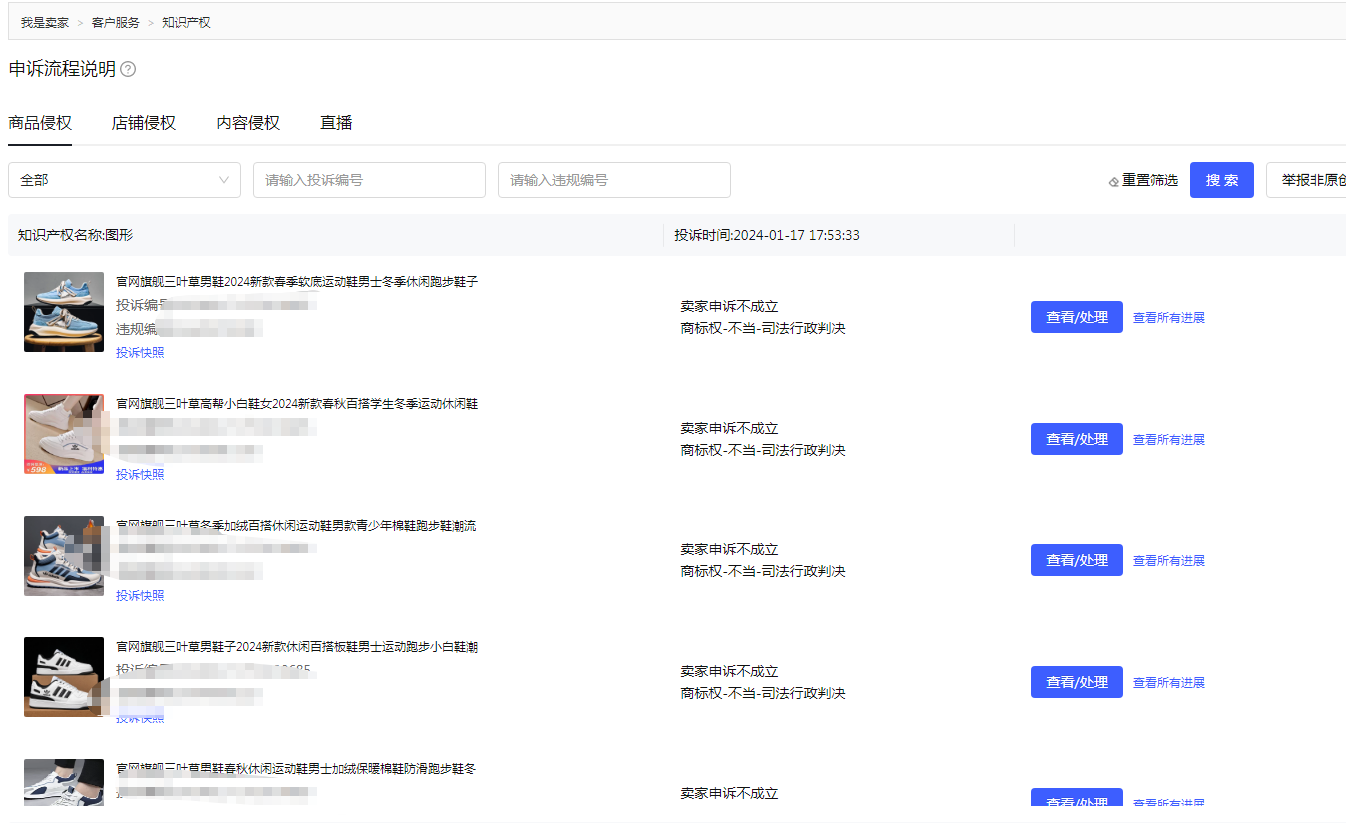Click product title containing 休闲百搭板鞋男士运动跑步小白鞋潮

tap(297, 647)
